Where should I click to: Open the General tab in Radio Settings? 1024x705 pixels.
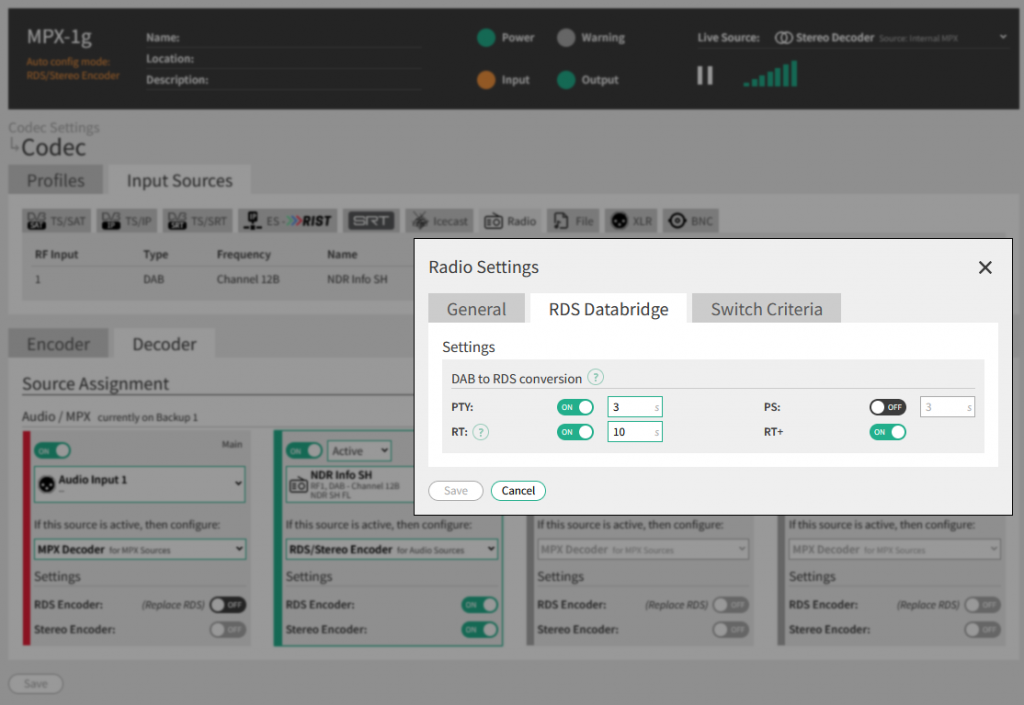pos(476,309)
